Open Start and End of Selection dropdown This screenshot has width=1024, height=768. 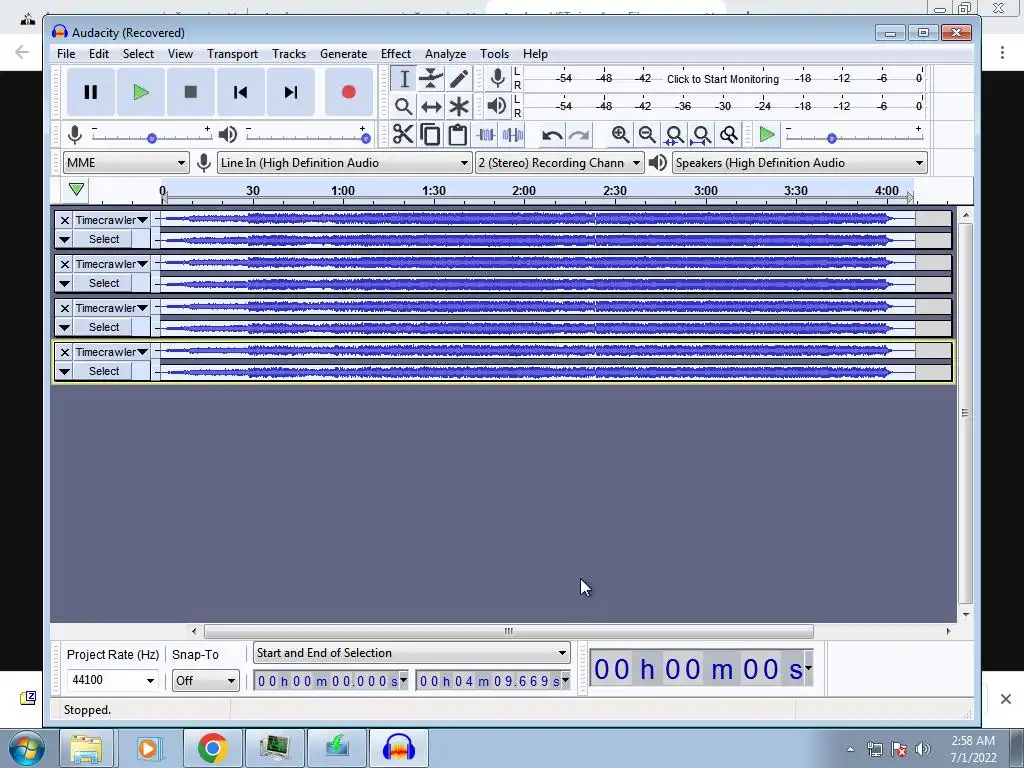point(411,653)
